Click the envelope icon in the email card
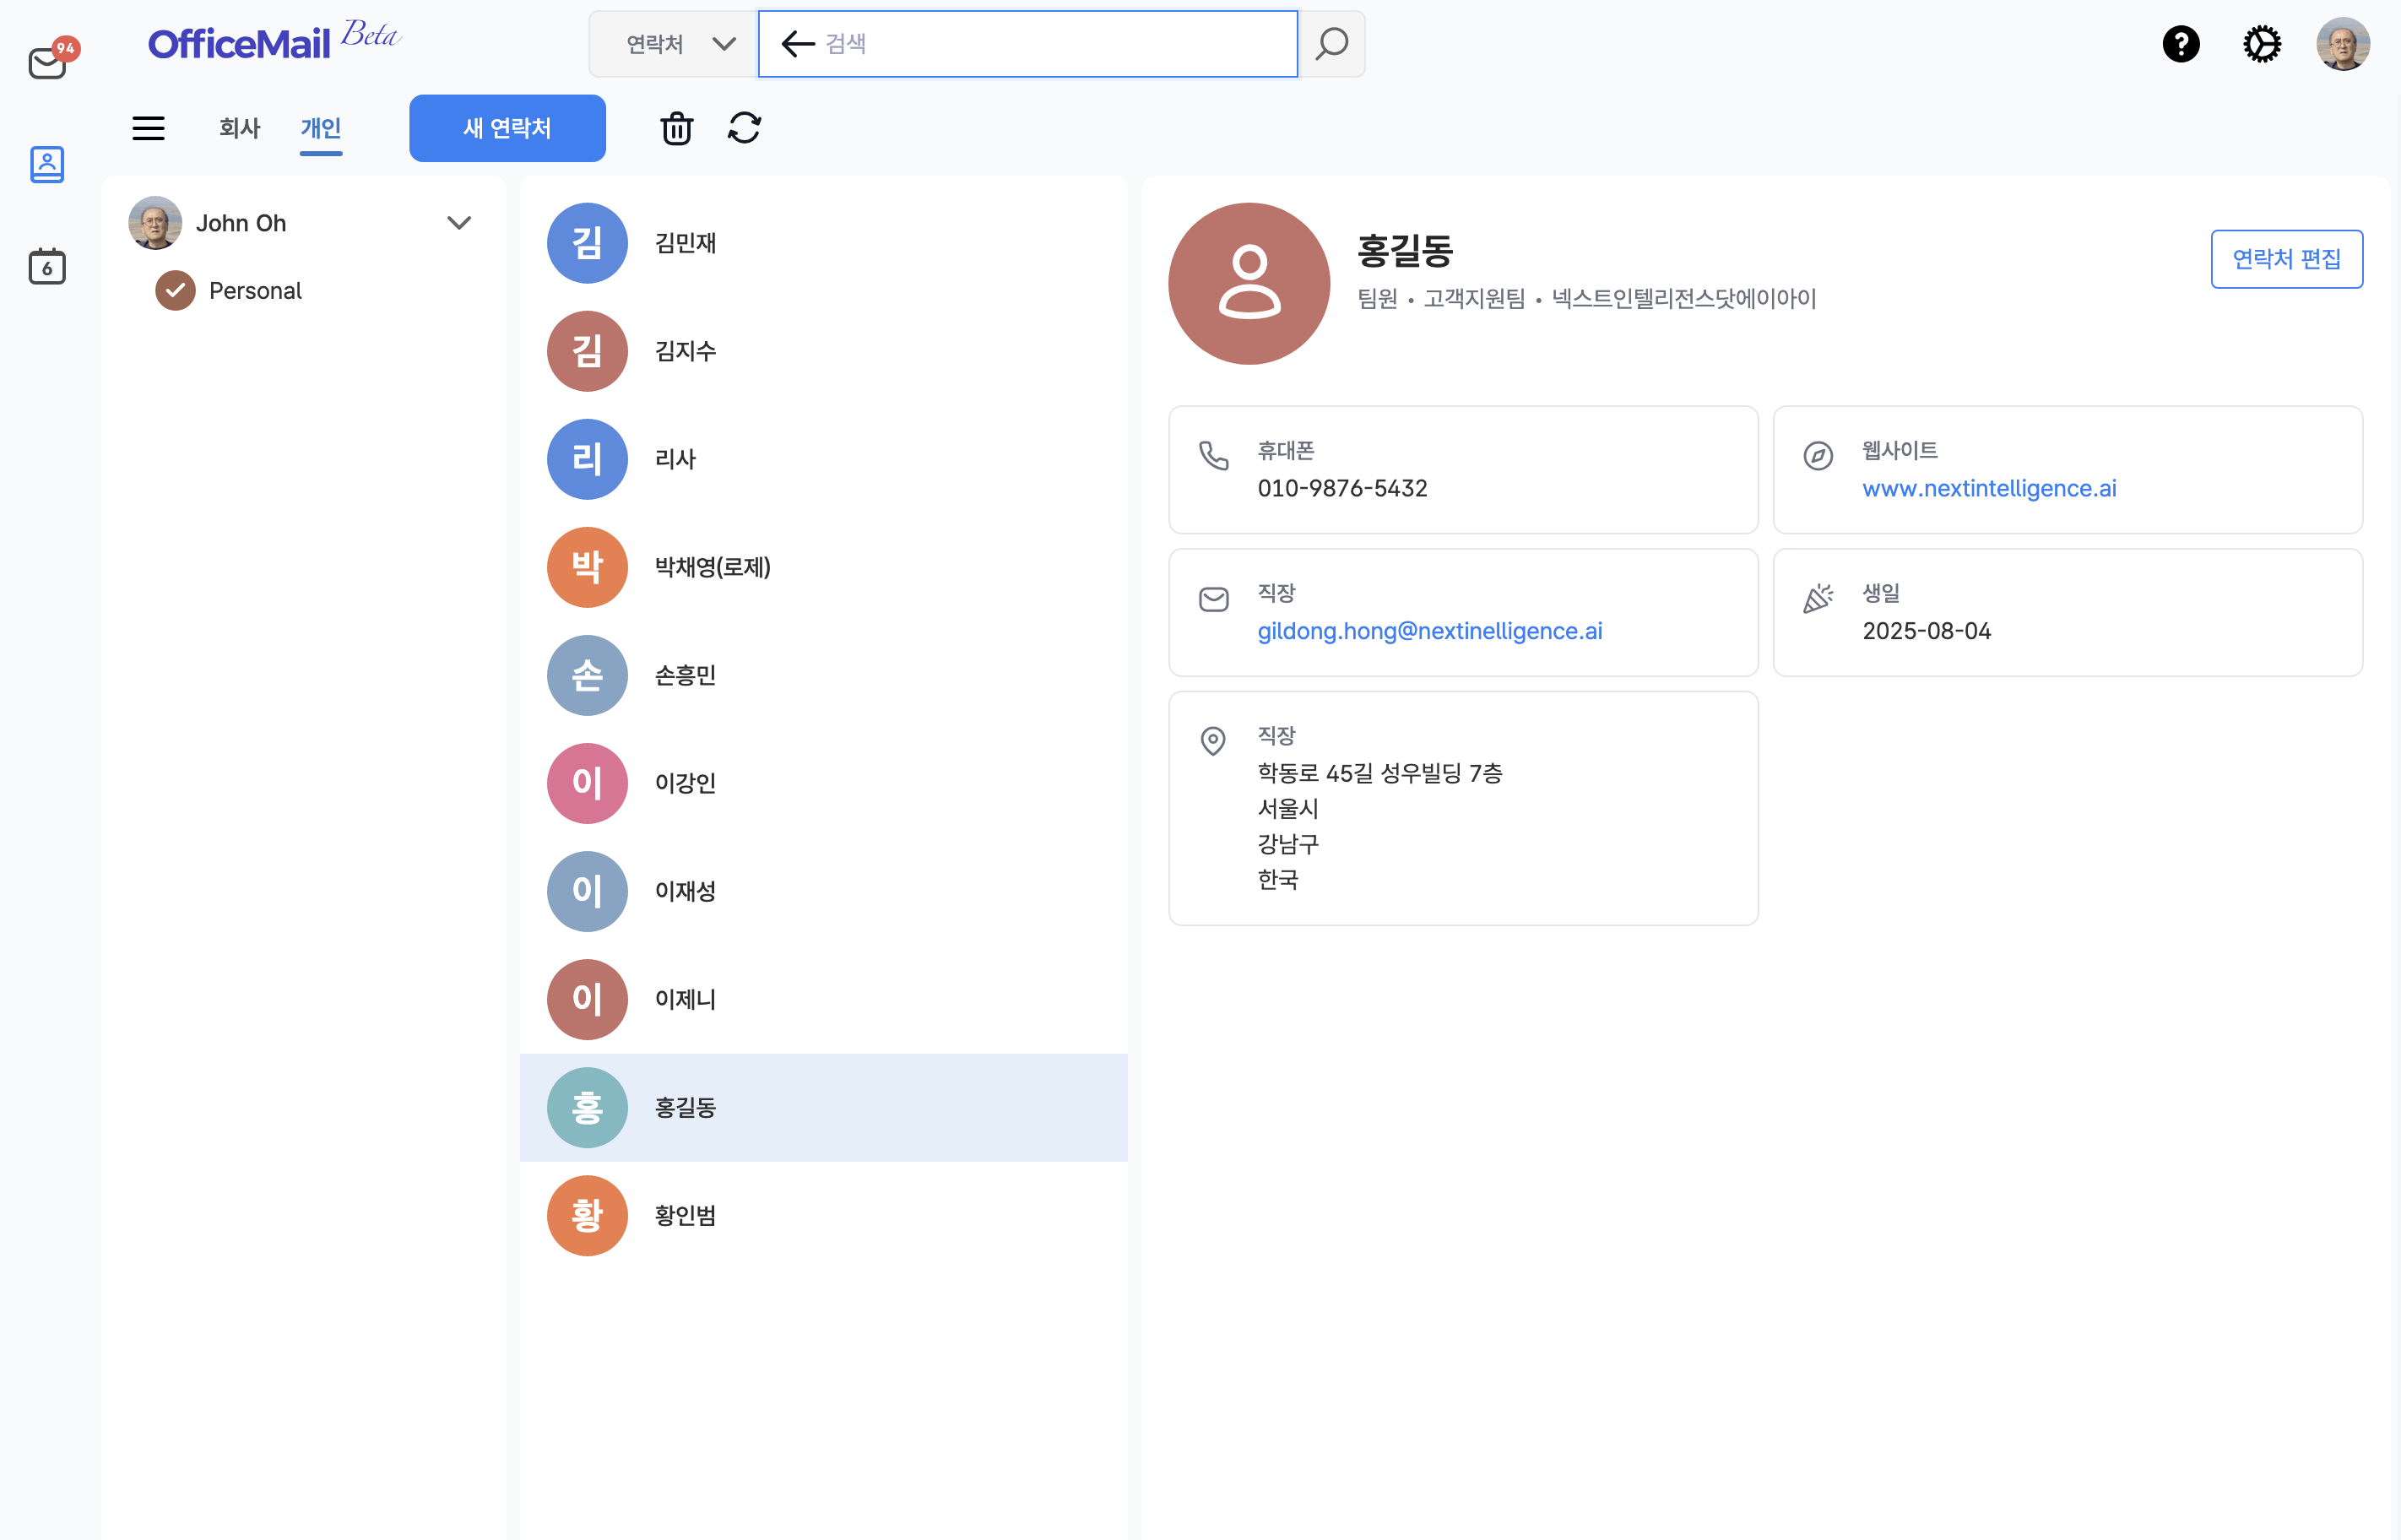Image resolution: width=2401 pixels, height=1540 pixels. point(1214,599)
